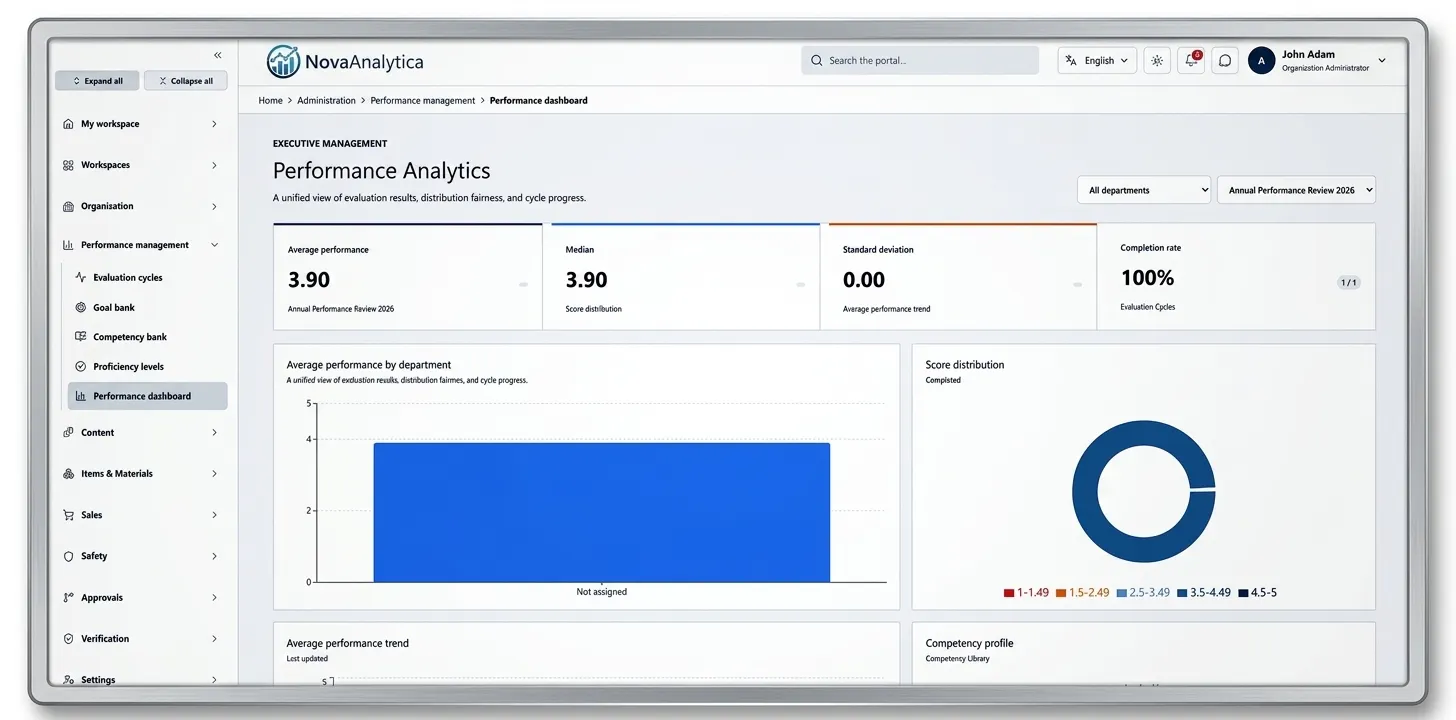Click the Collapse all button
1456x720 pixels.
pyautogui.click(x=186, y=81)
